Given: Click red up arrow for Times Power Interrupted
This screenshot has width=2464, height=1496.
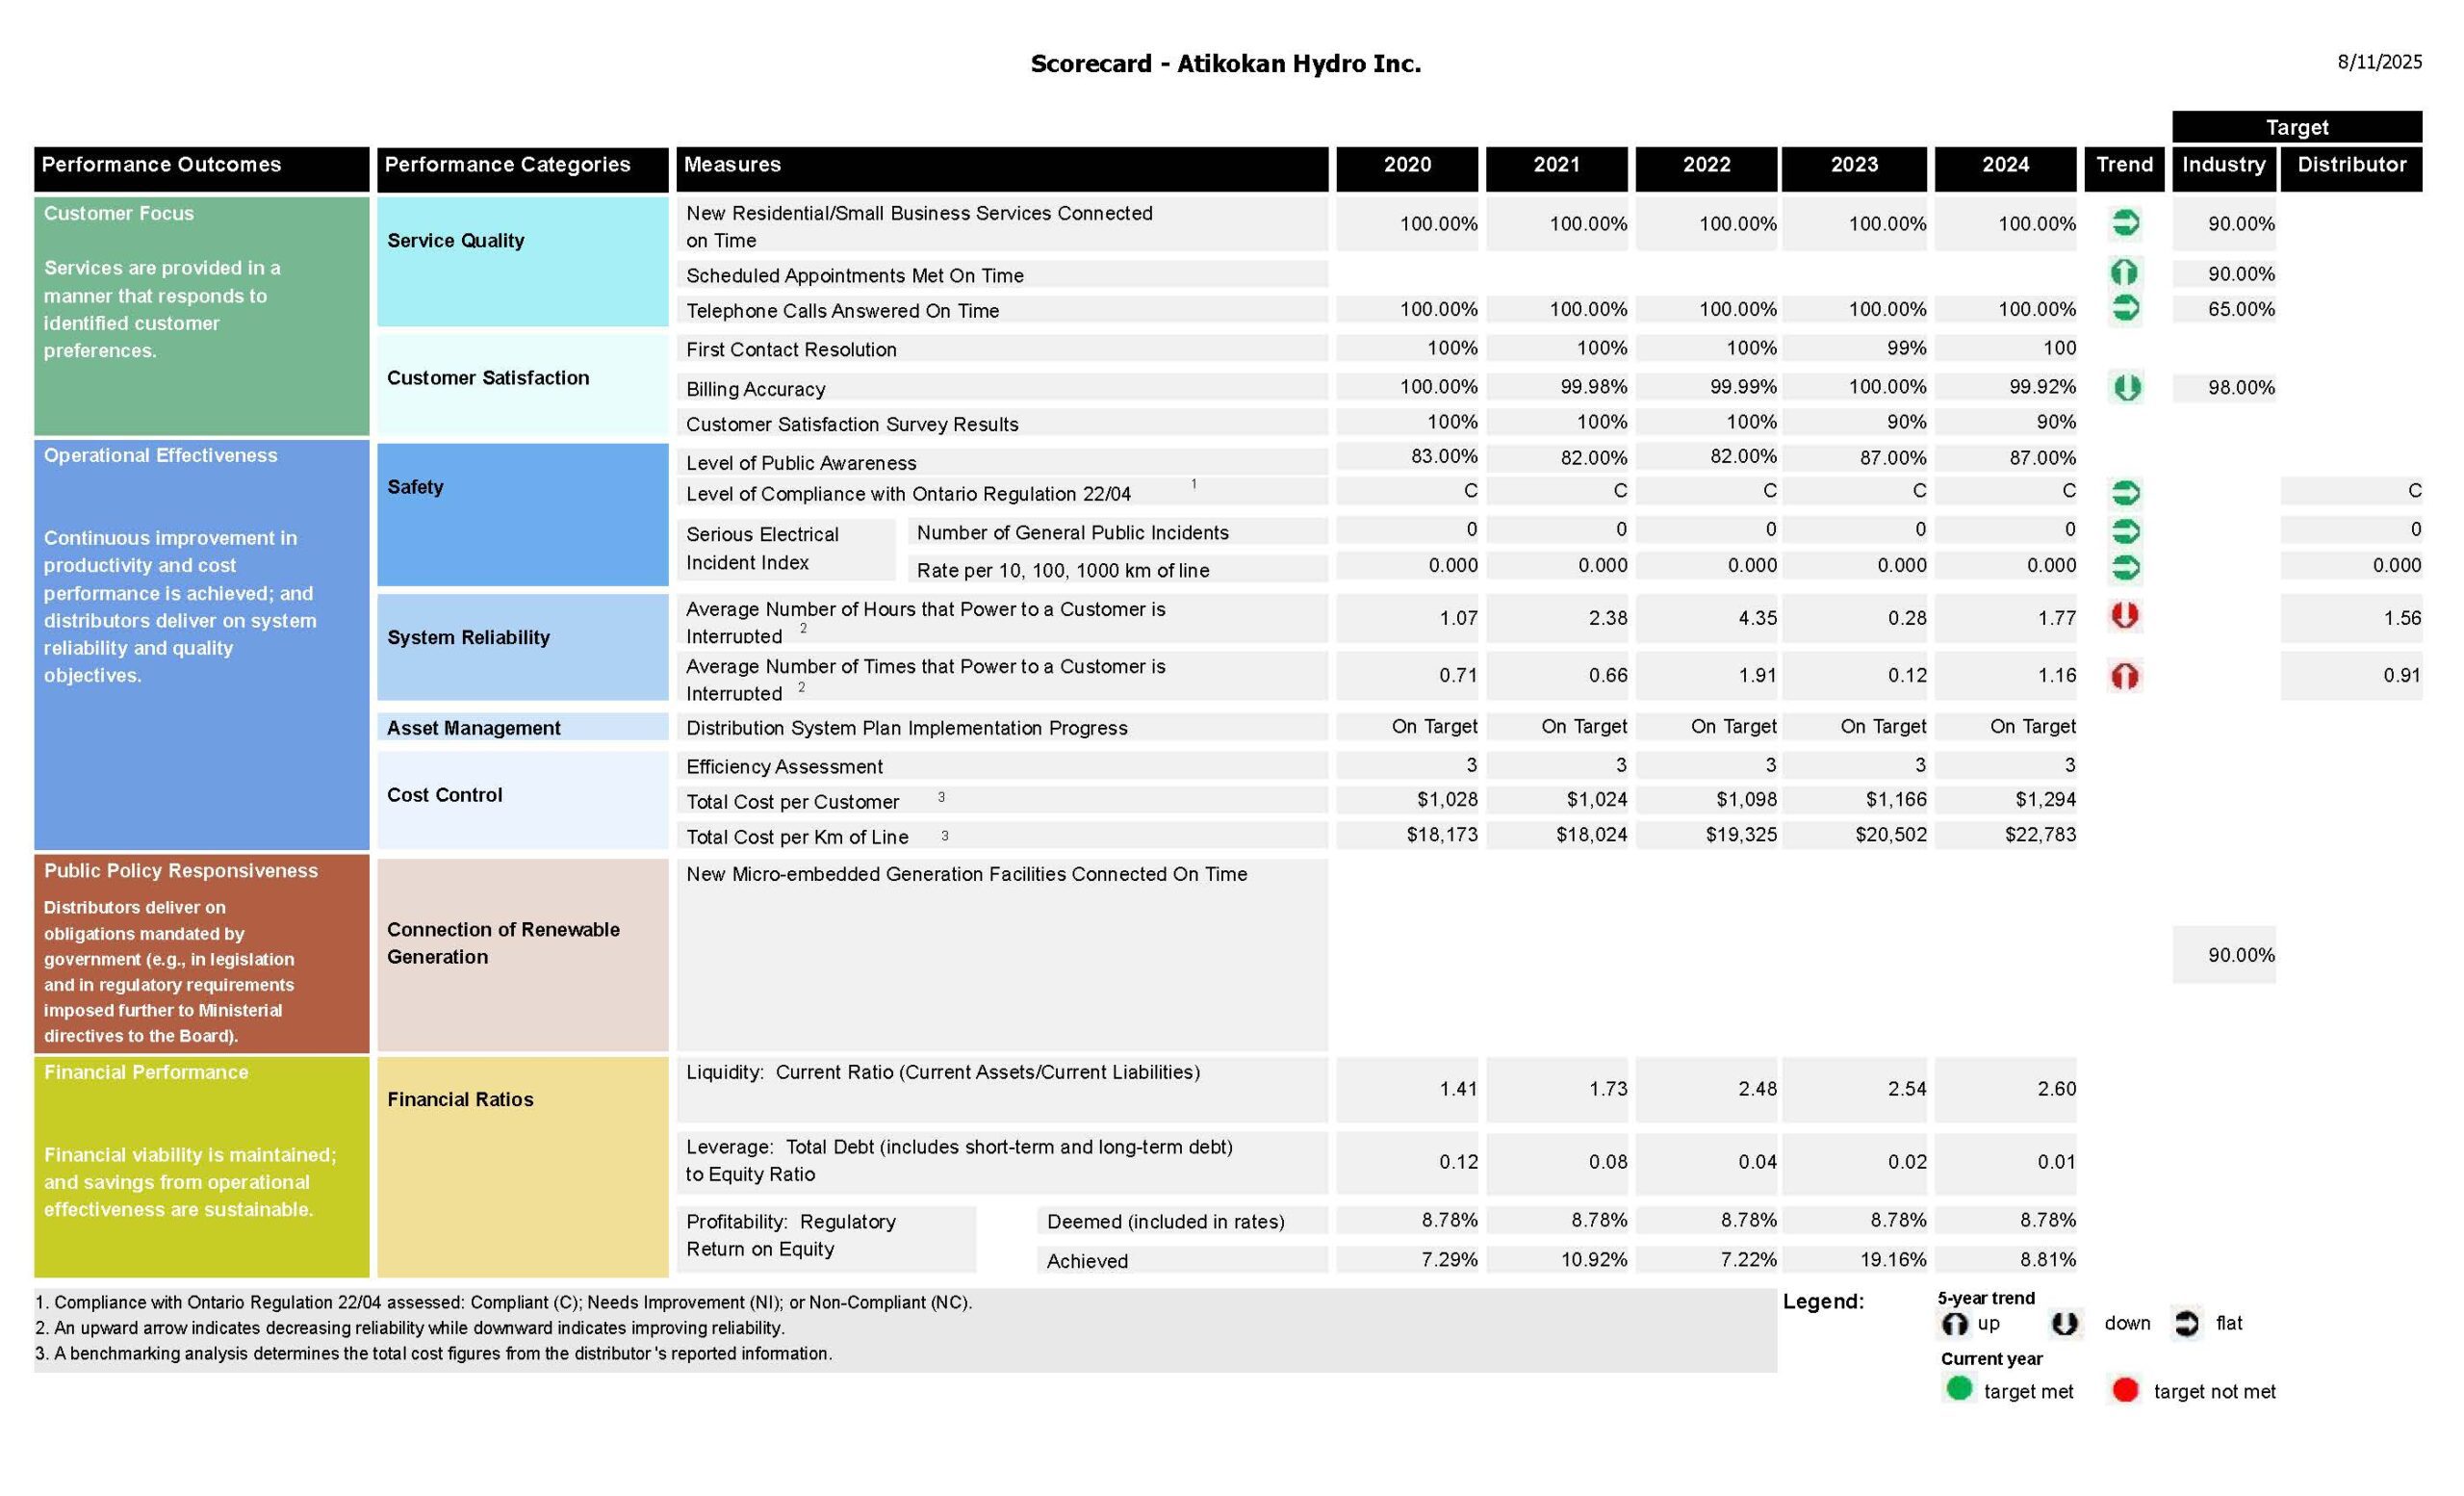Looking at the screenshot, I should coord(2125,677).
